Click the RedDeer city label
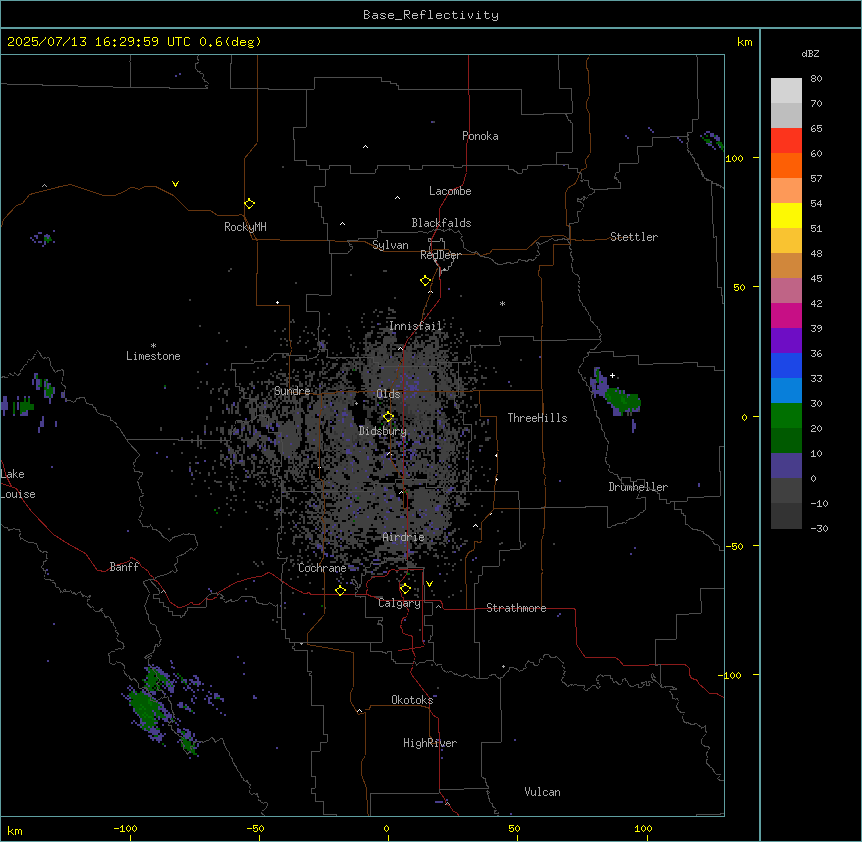 (440, 255)
